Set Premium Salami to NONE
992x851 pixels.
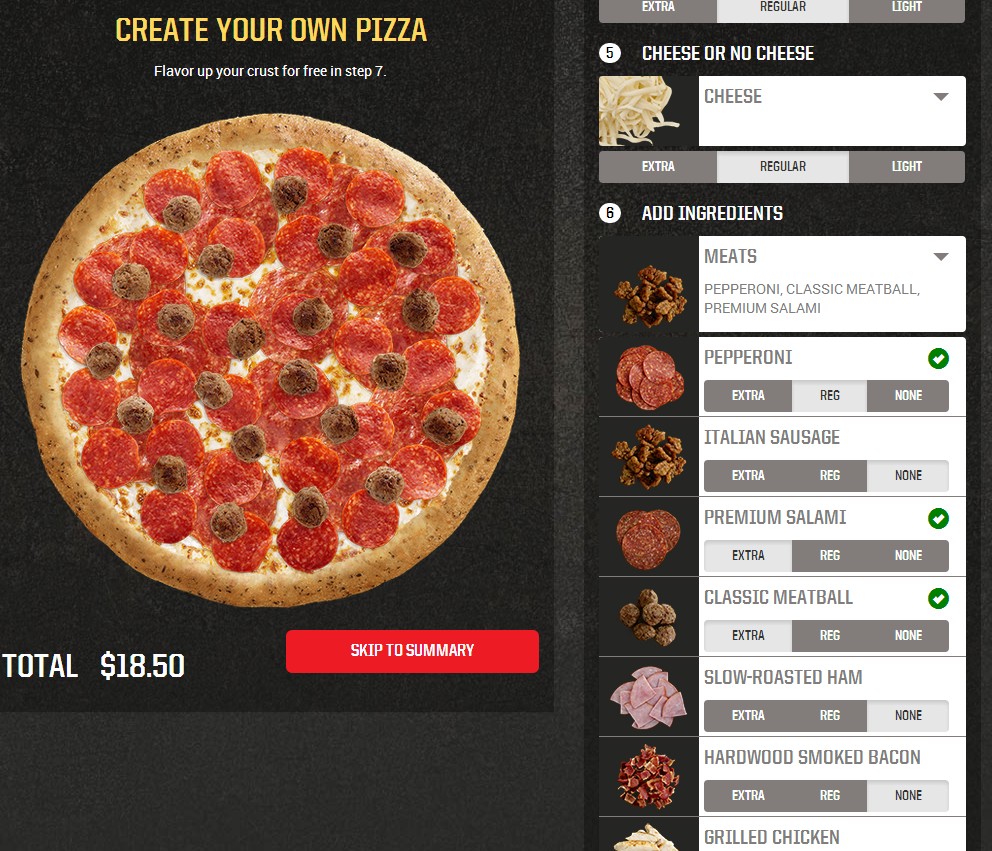pyautogui.click(x=908, y=556)
